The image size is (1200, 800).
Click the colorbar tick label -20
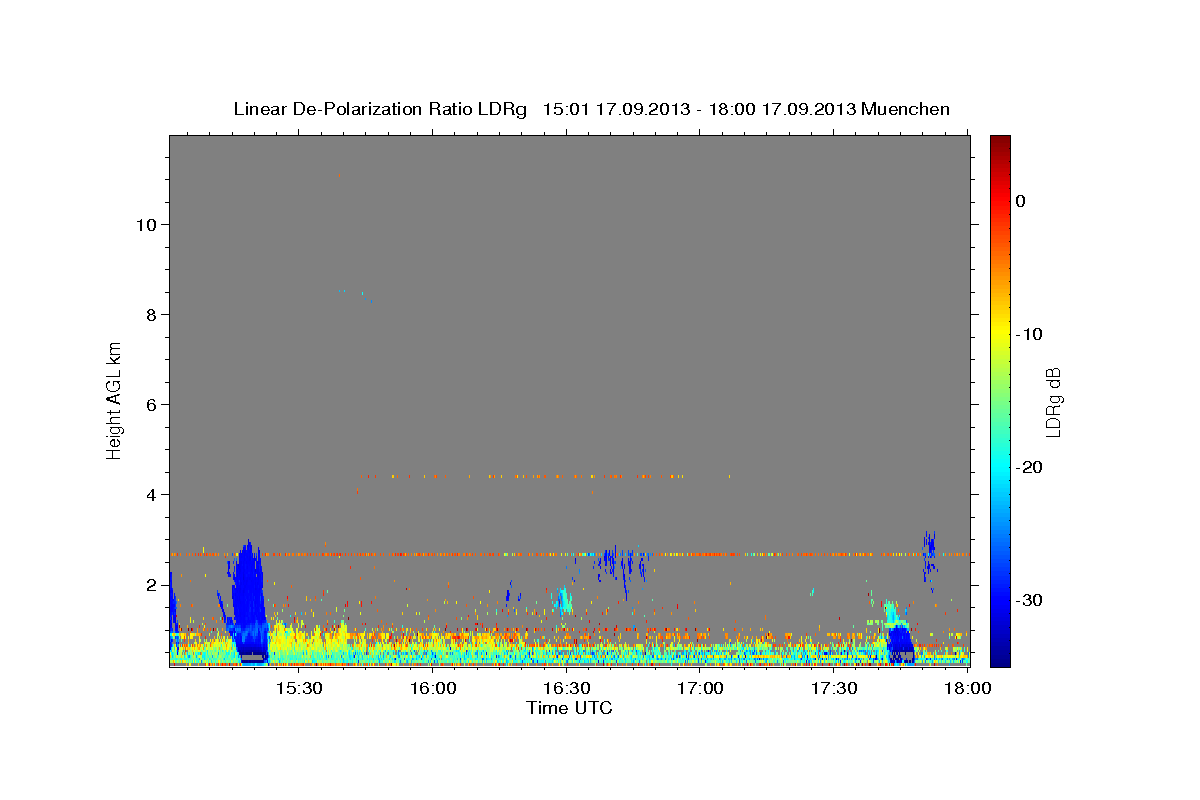pyautogui.click(x=1030, y=467)
